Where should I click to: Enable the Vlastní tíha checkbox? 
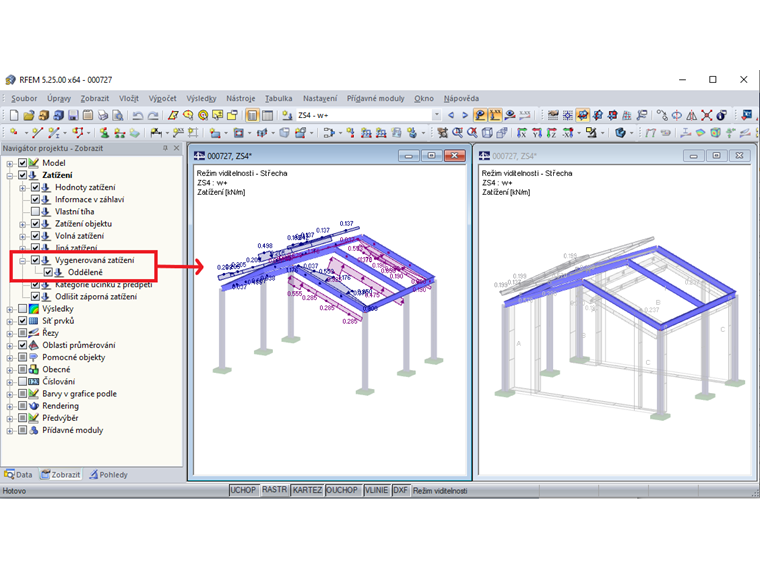35,211
